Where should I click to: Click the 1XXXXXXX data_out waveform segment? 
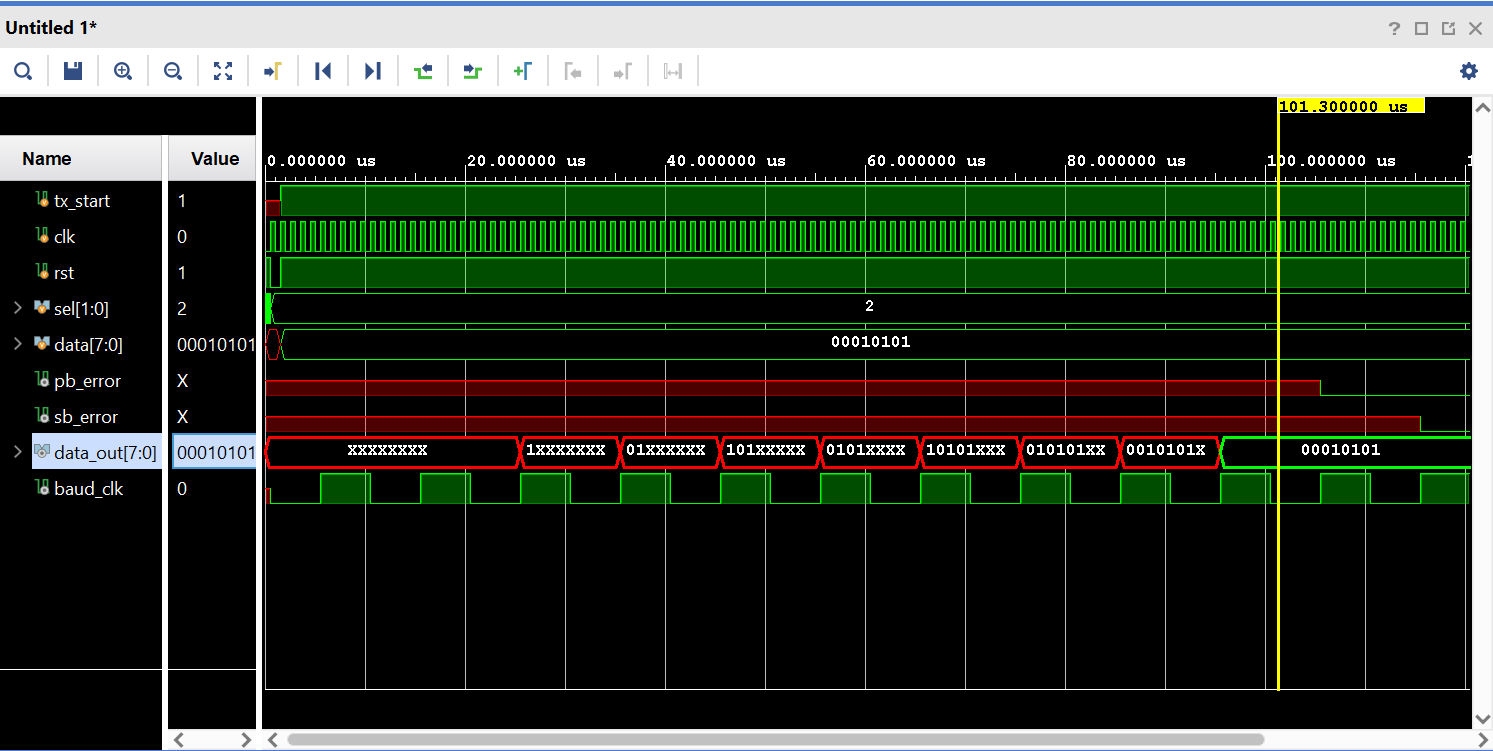pyautogui.click(x=570, y=451)
